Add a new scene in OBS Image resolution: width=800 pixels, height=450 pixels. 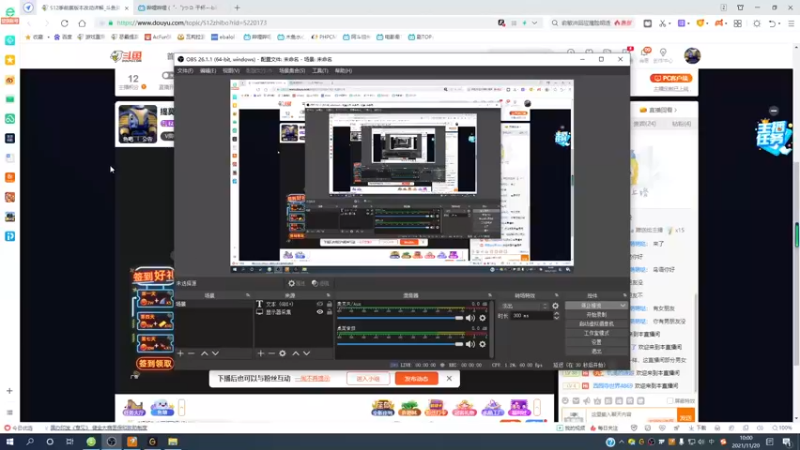(x=180, y=353)
